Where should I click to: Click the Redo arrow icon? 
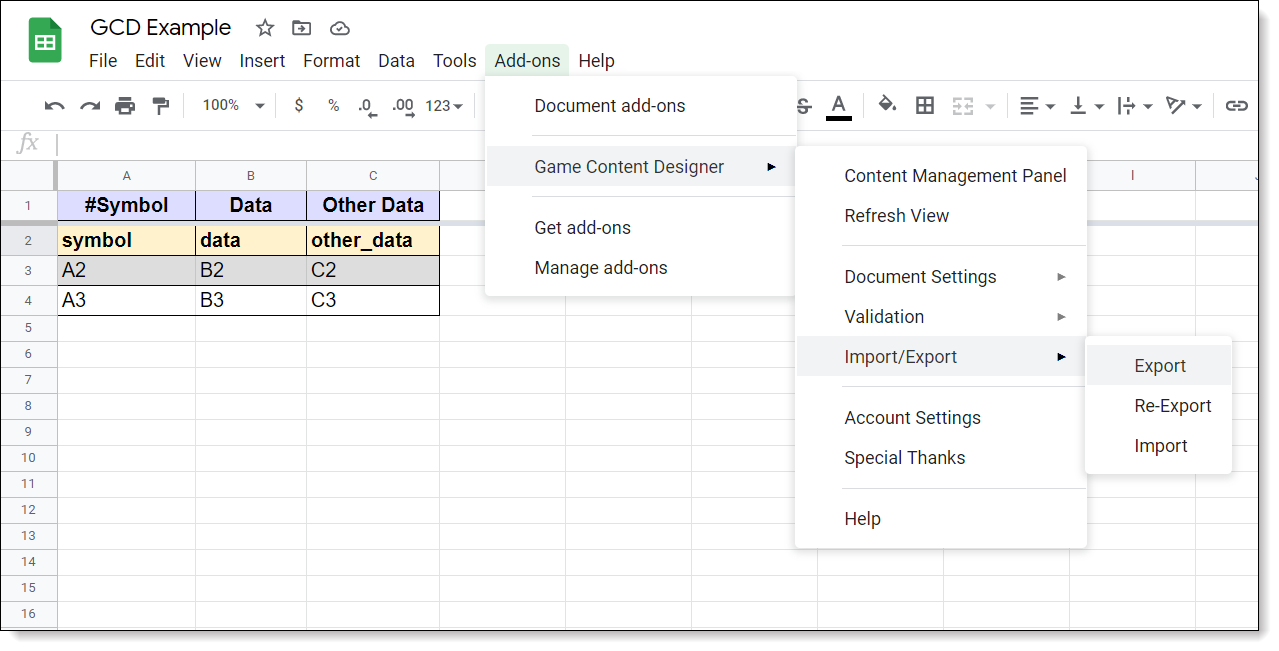click(x=90, y=106)
